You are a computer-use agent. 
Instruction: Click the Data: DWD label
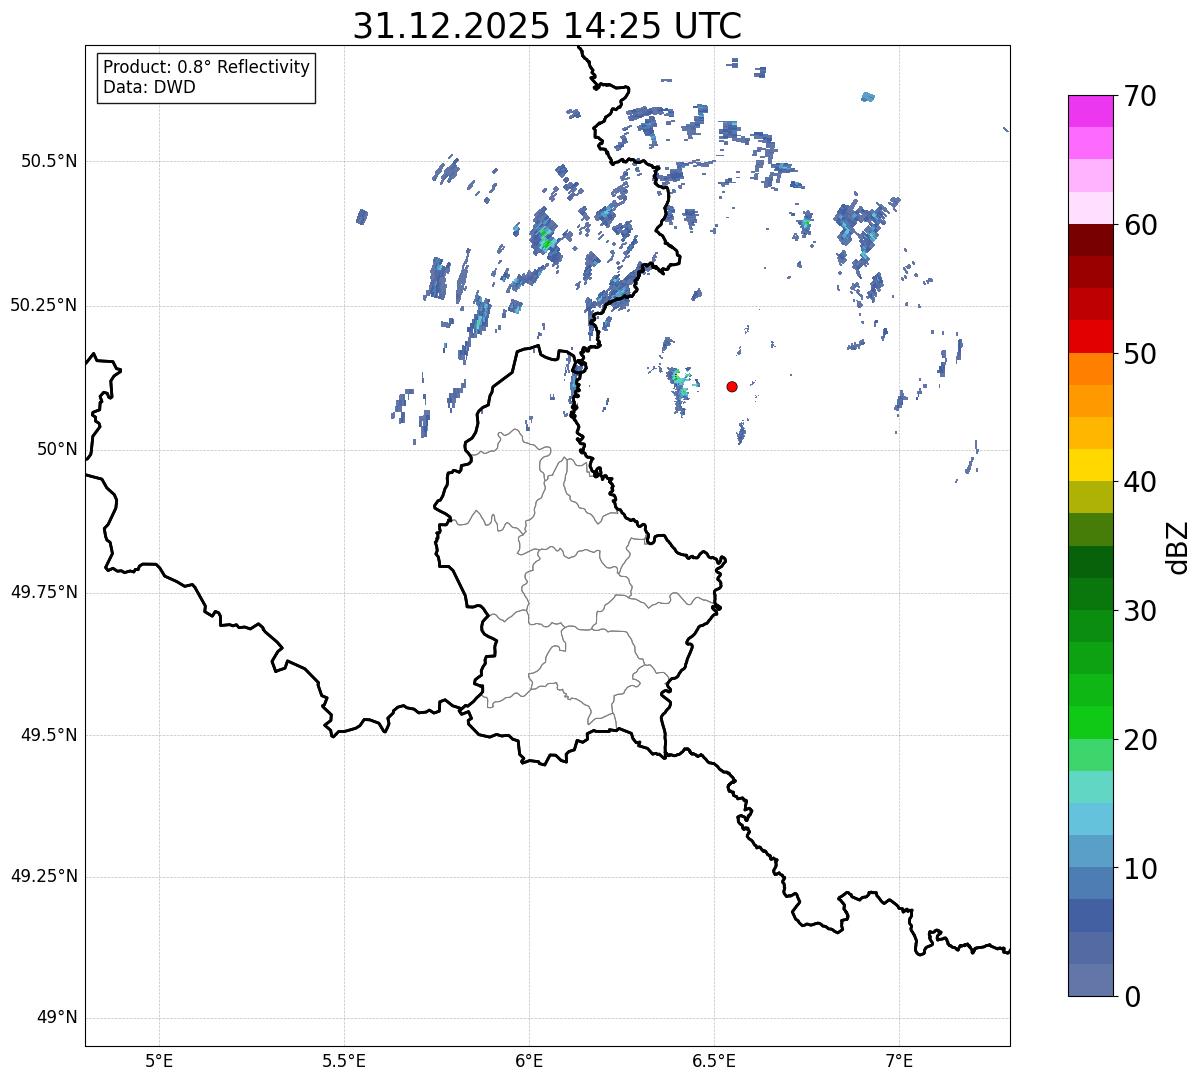pyautogui.click(x=149, y=87)
